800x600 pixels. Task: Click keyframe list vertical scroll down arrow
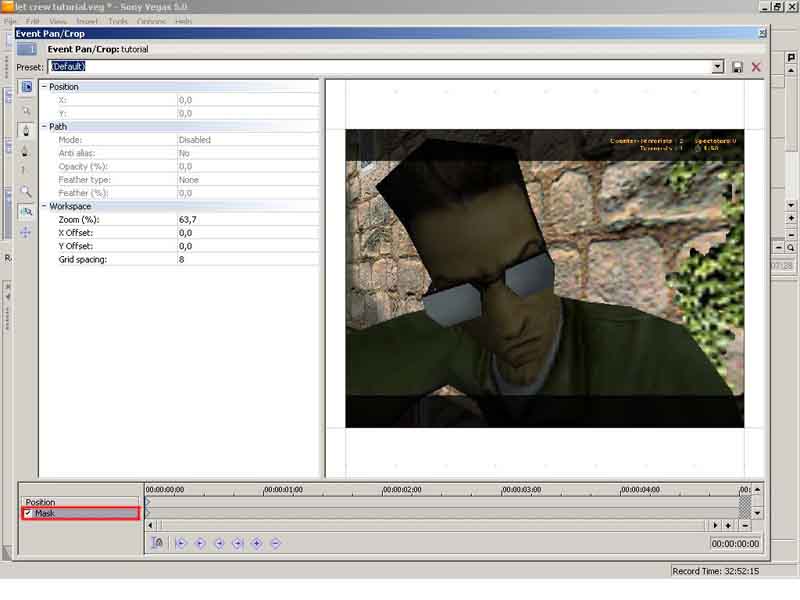pos(758,513)
